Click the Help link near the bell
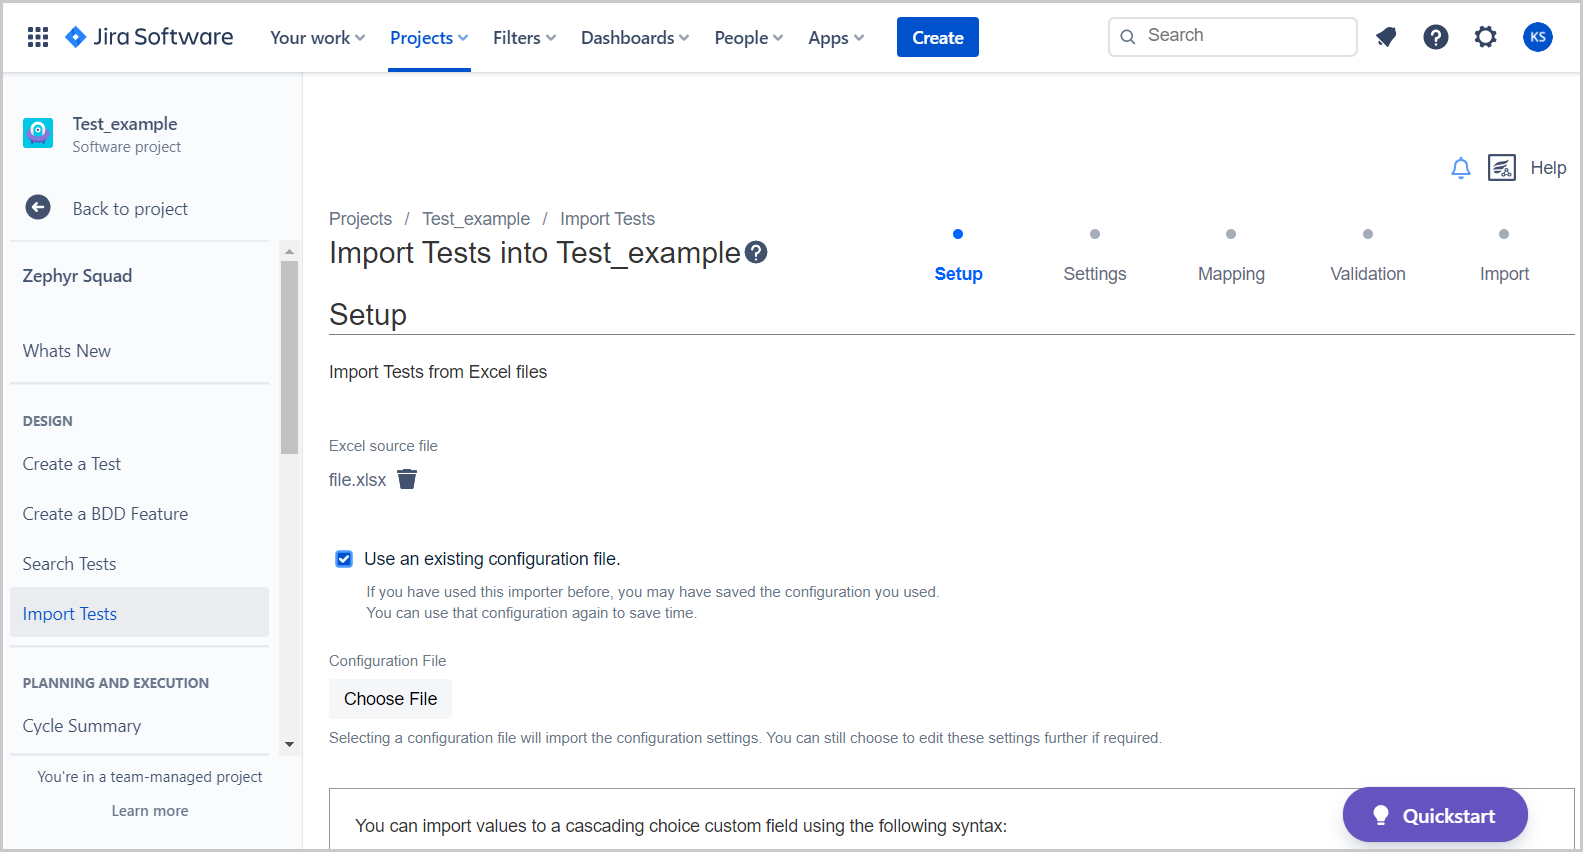Screen dimensions: 1583x852 pos(1548,168)
